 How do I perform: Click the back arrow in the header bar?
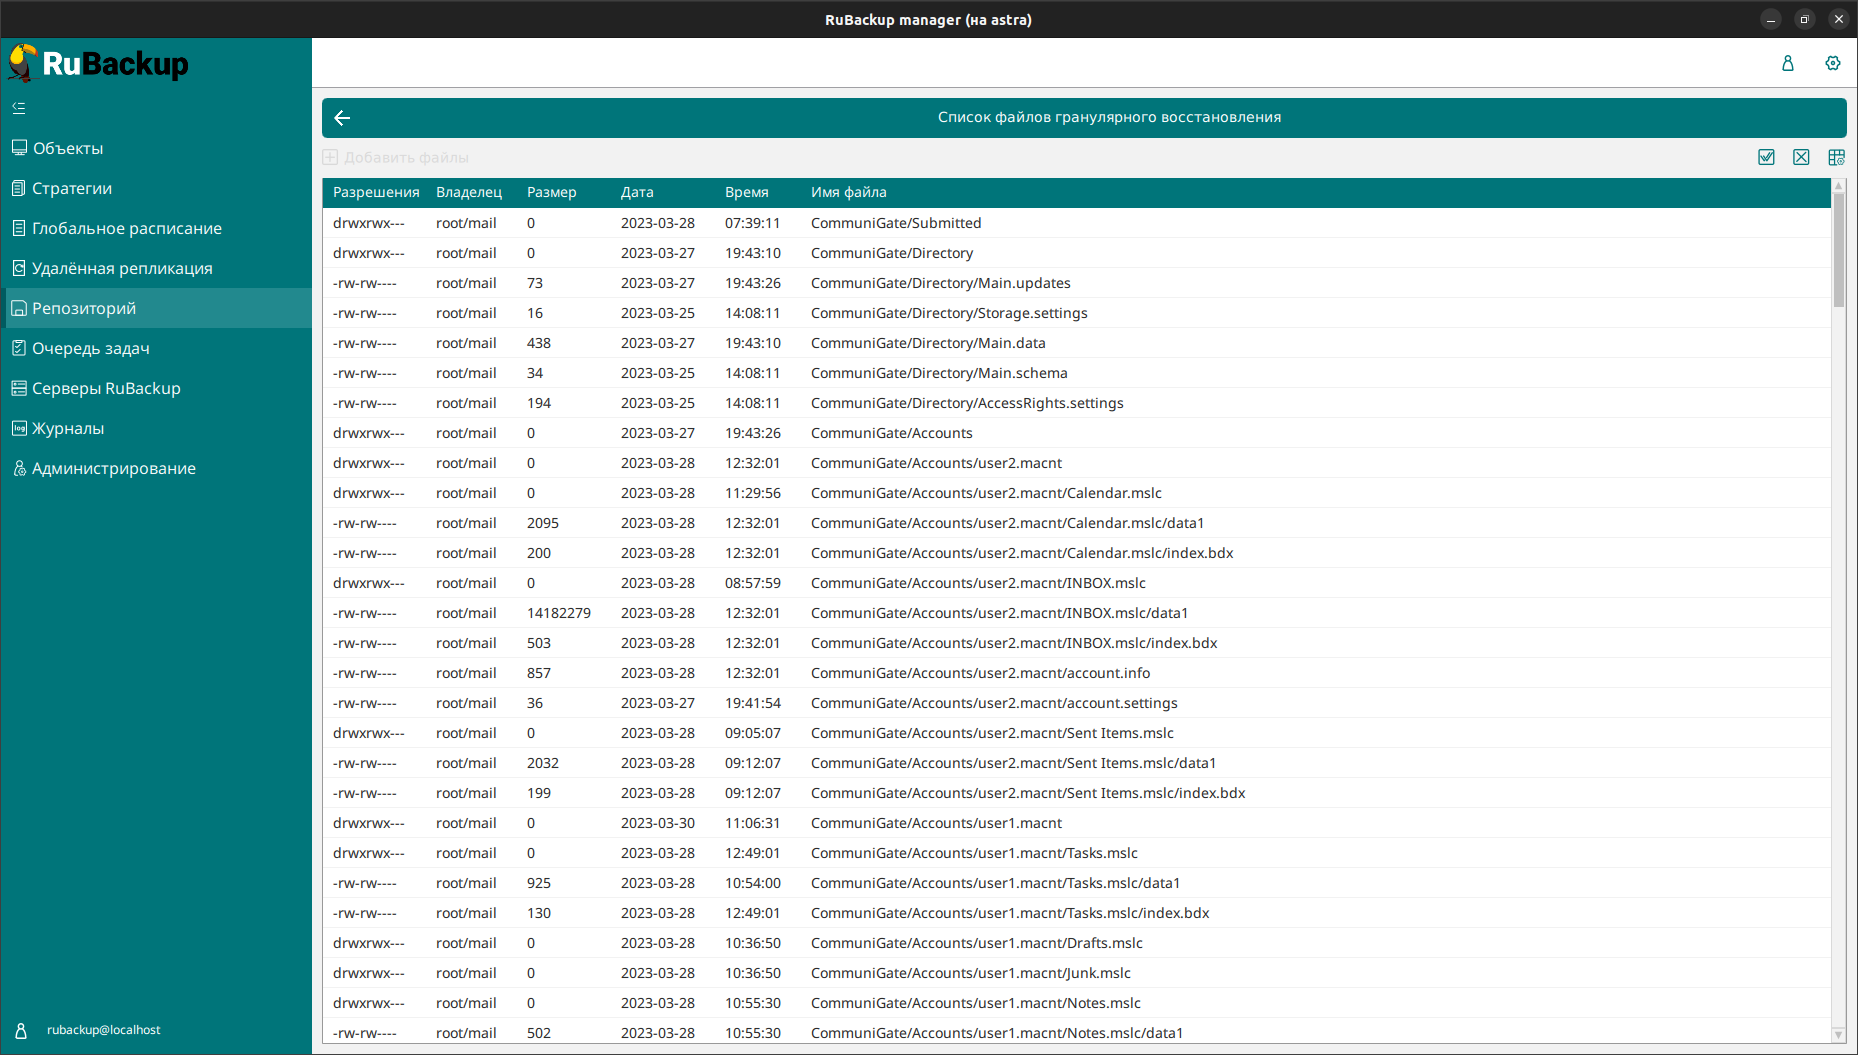pos(342,118)
